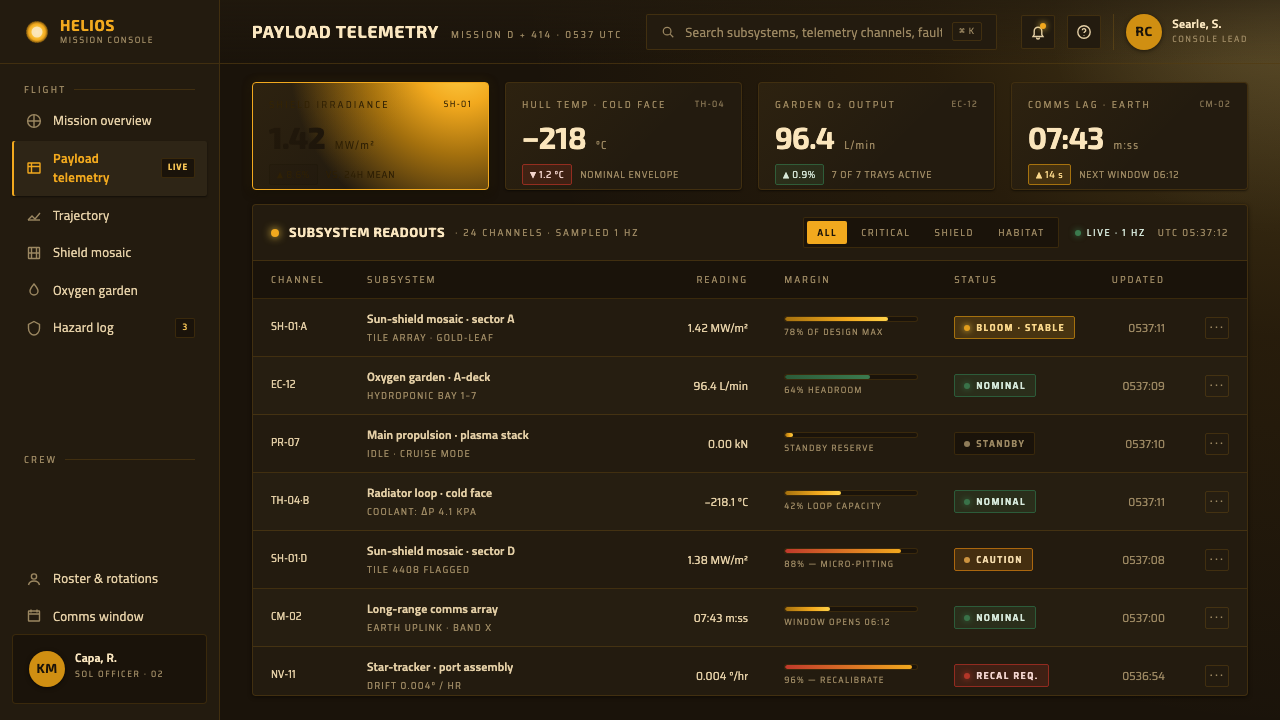Focus the subsystem search field
Image resolution: width=1280 pixels, height=720 pixels.
(x=821, y=32)
